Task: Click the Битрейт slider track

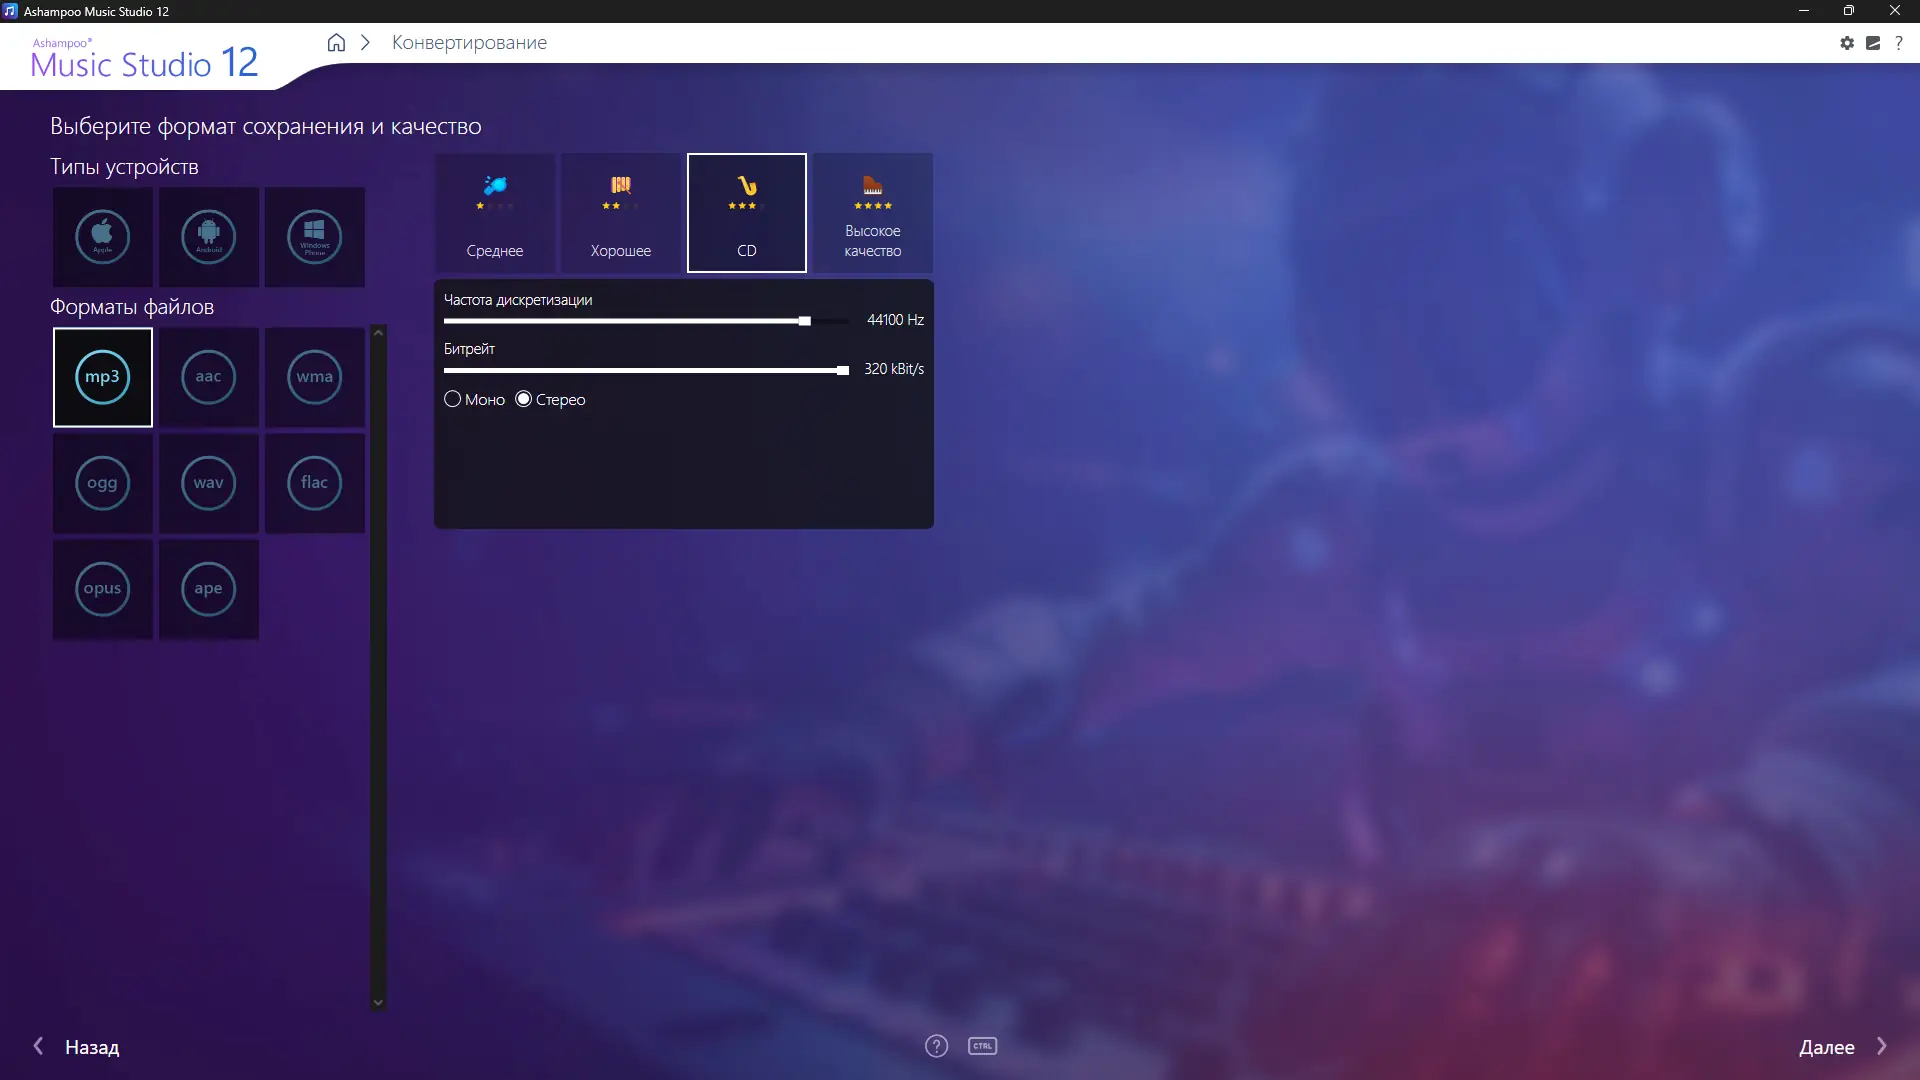Action: pos(645,370)
